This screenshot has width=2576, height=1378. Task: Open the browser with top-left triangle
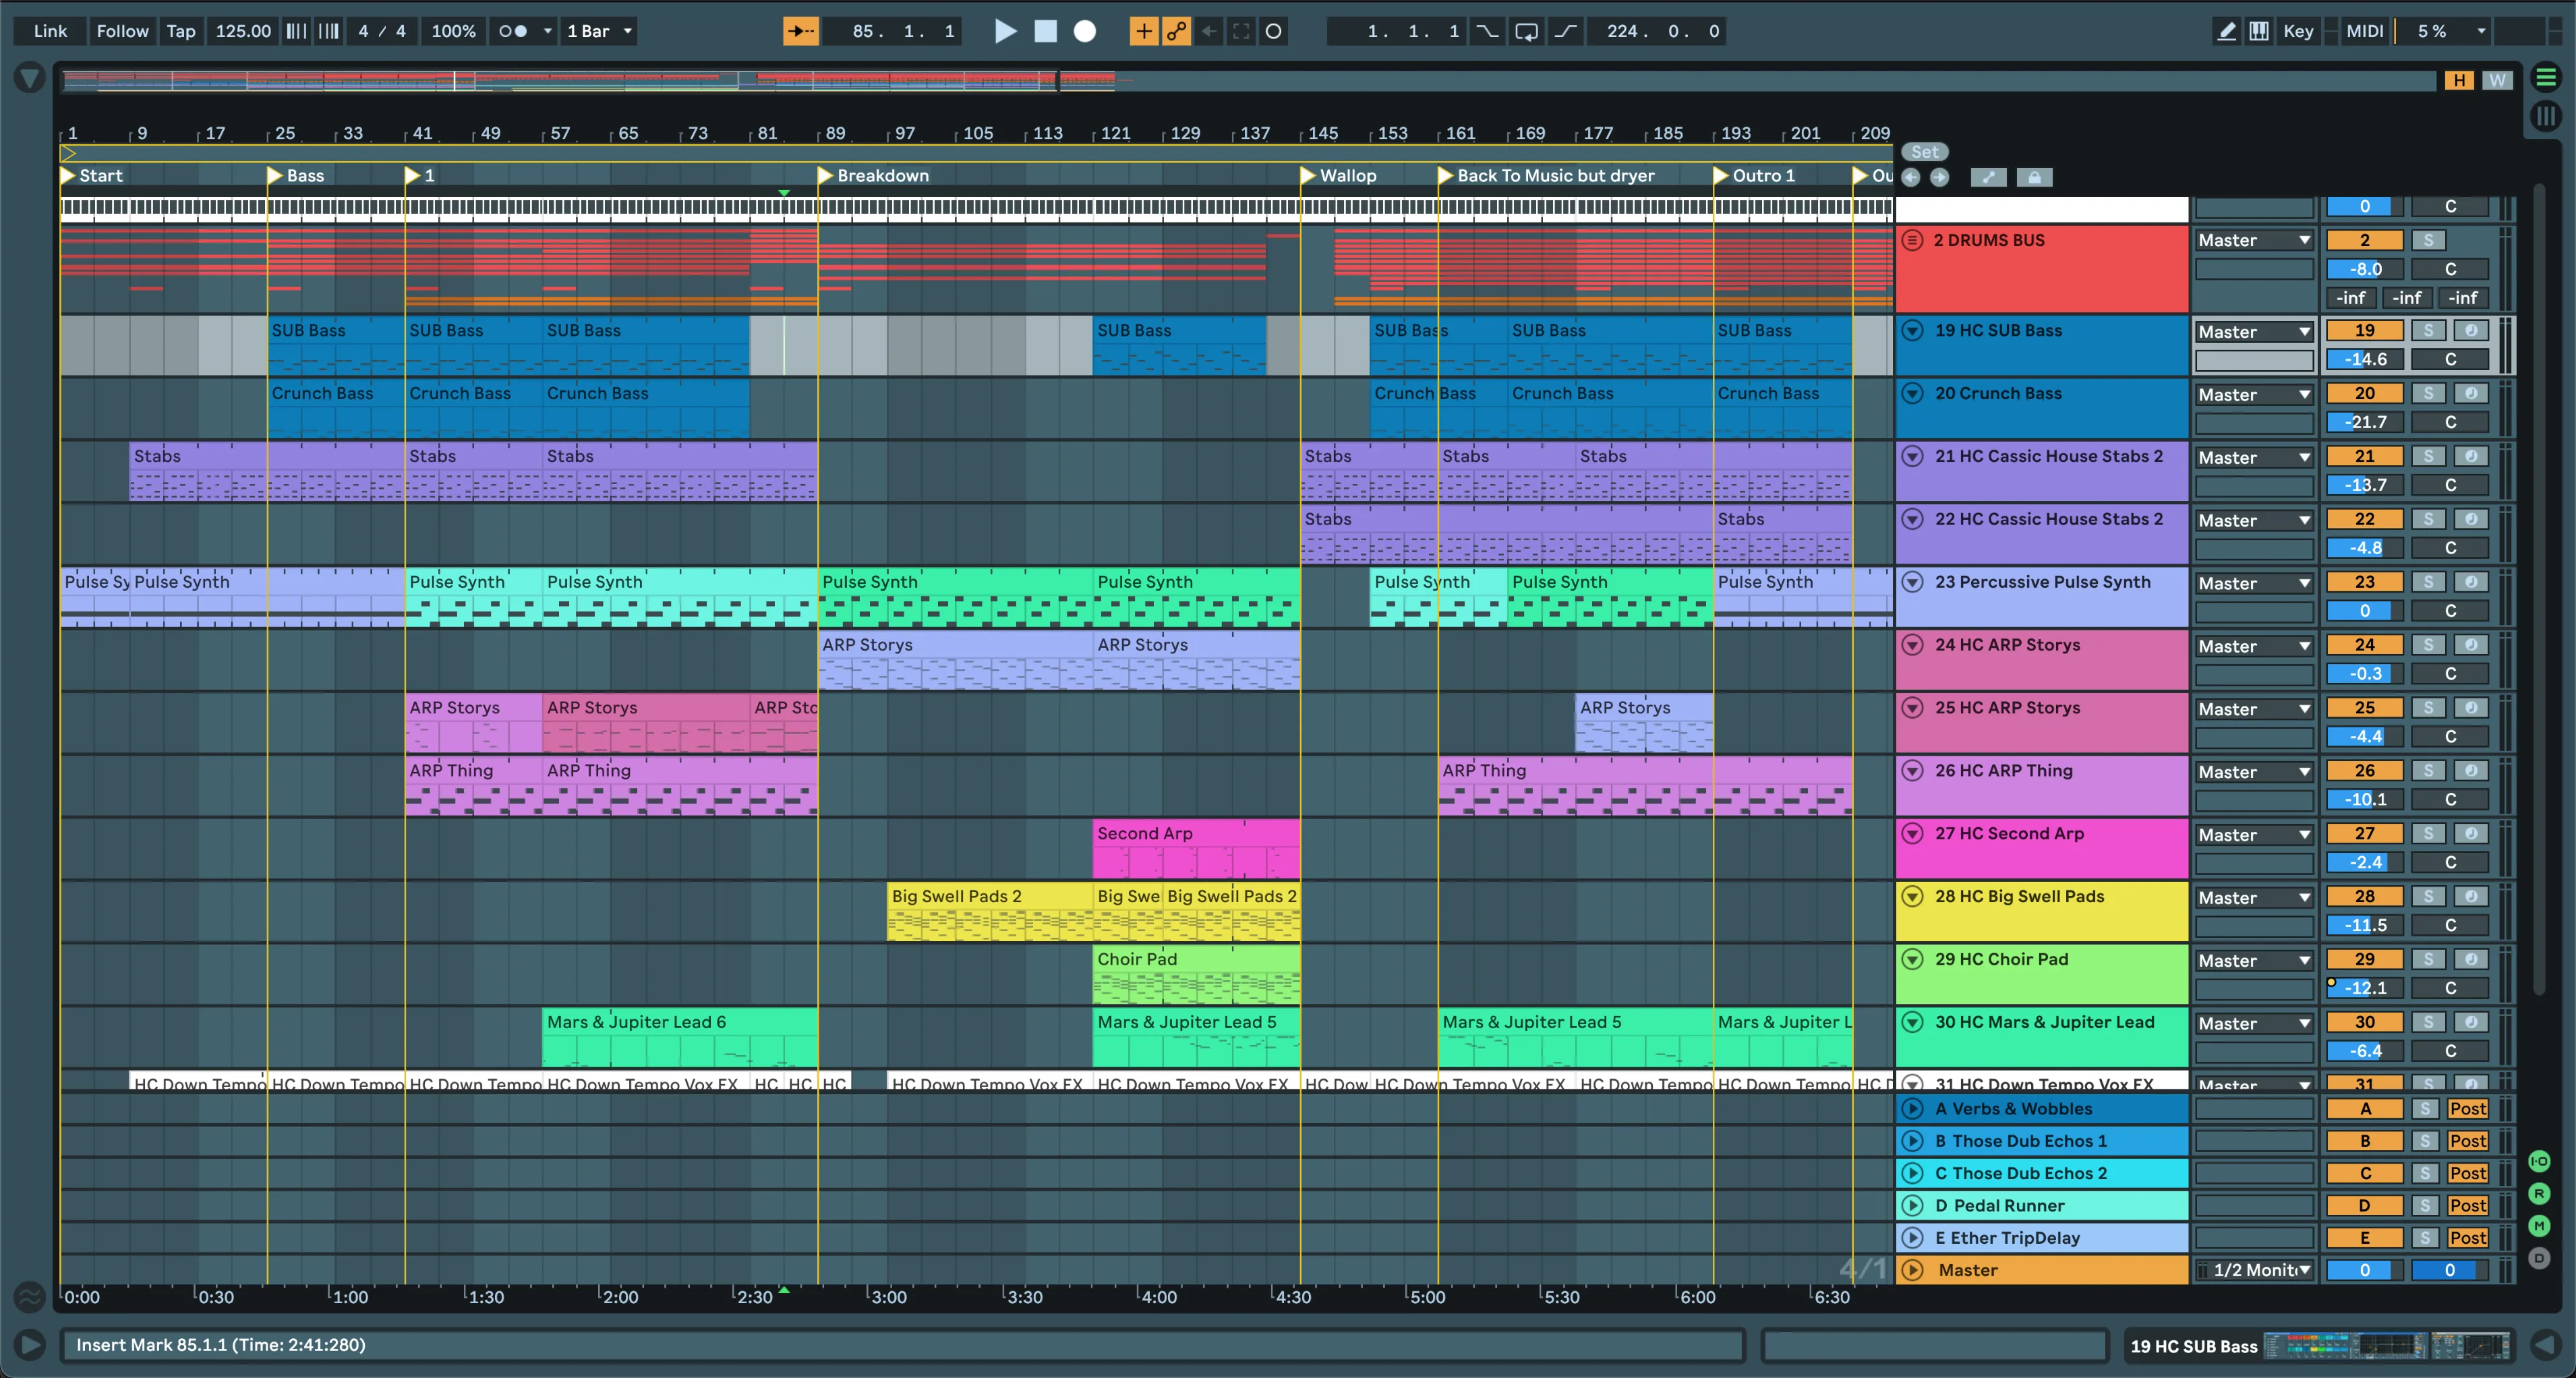click(x=29, y=78)
